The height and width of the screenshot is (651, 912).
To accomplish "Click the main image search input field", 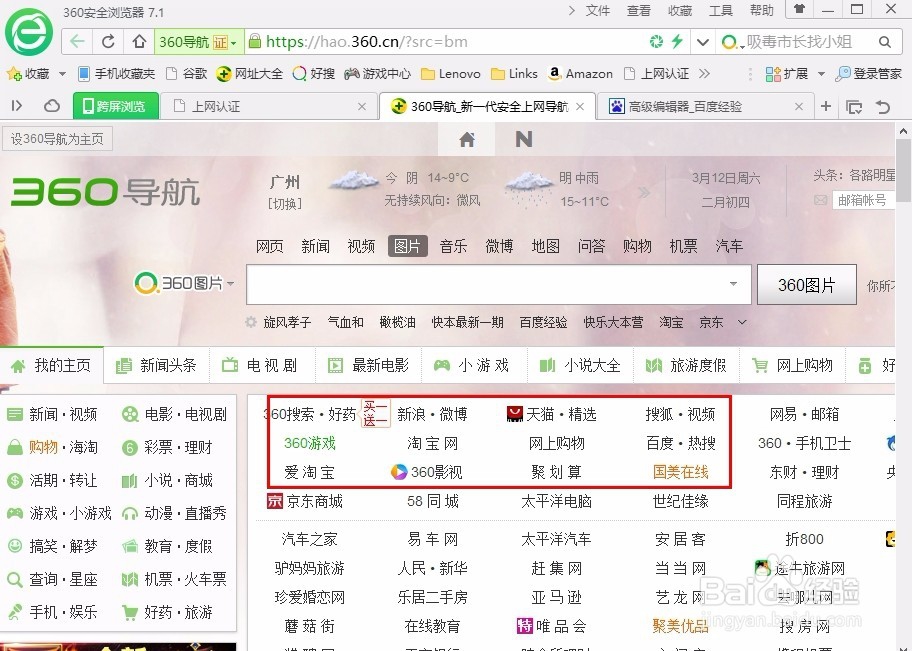I will tap(498, 284).
